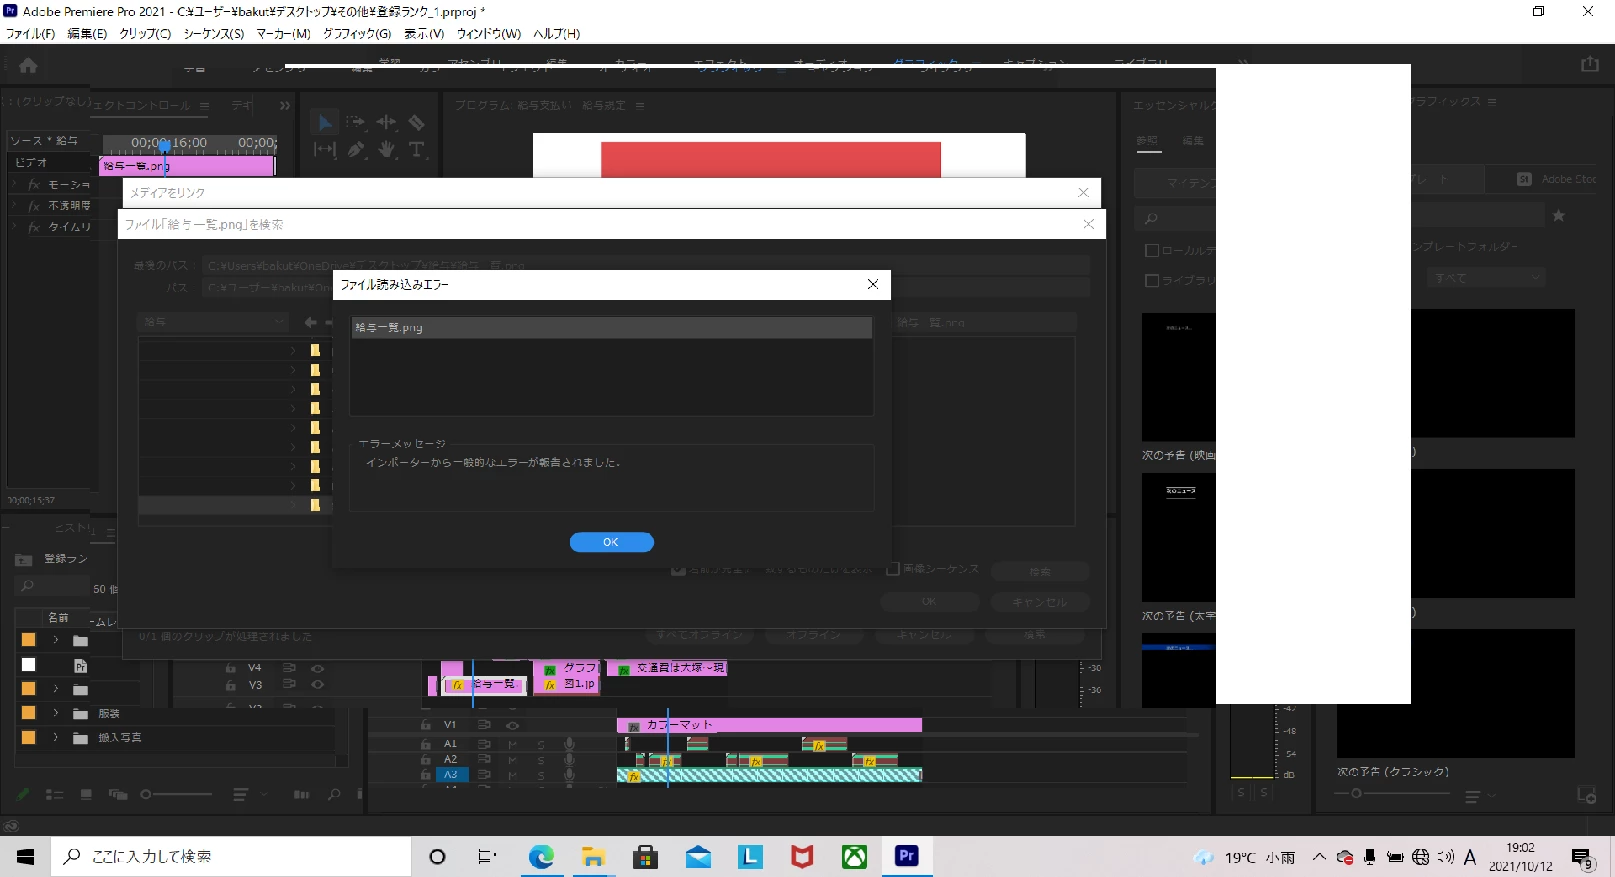
Task: Open Automate to Sequence in project panel
Action: coord(301,794)
